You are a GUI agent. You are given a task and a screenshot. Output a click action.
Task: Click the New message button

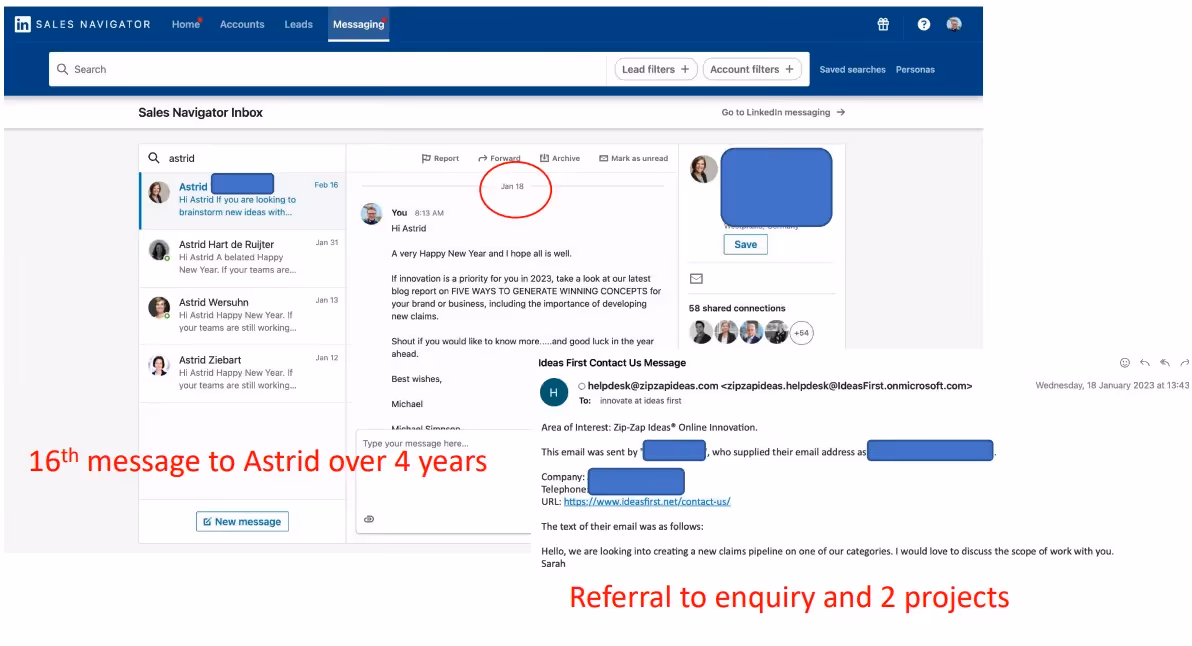[x=242, y=521]
